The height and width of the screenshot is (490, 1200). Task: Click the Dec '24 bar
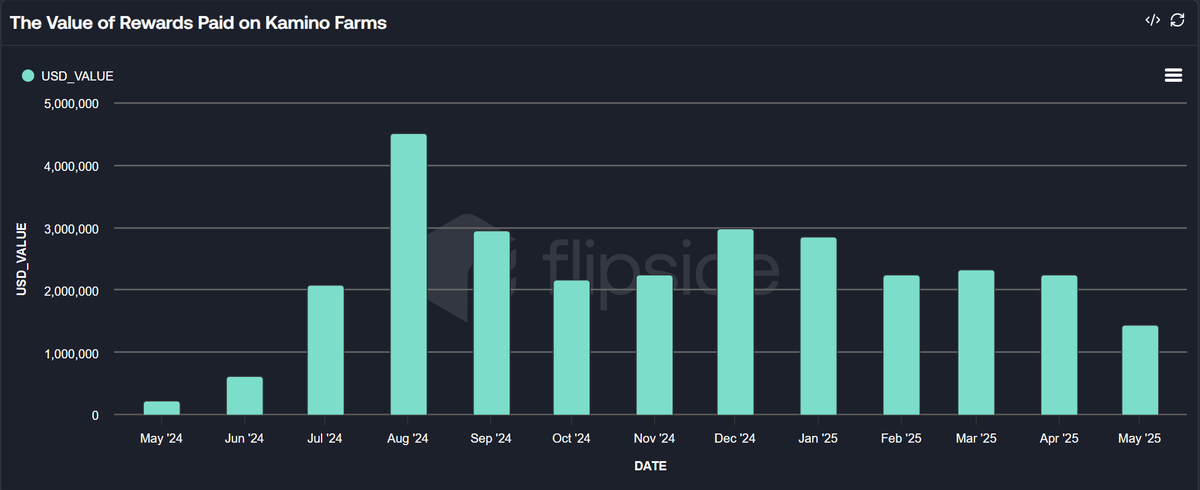(x=736, y=322)
